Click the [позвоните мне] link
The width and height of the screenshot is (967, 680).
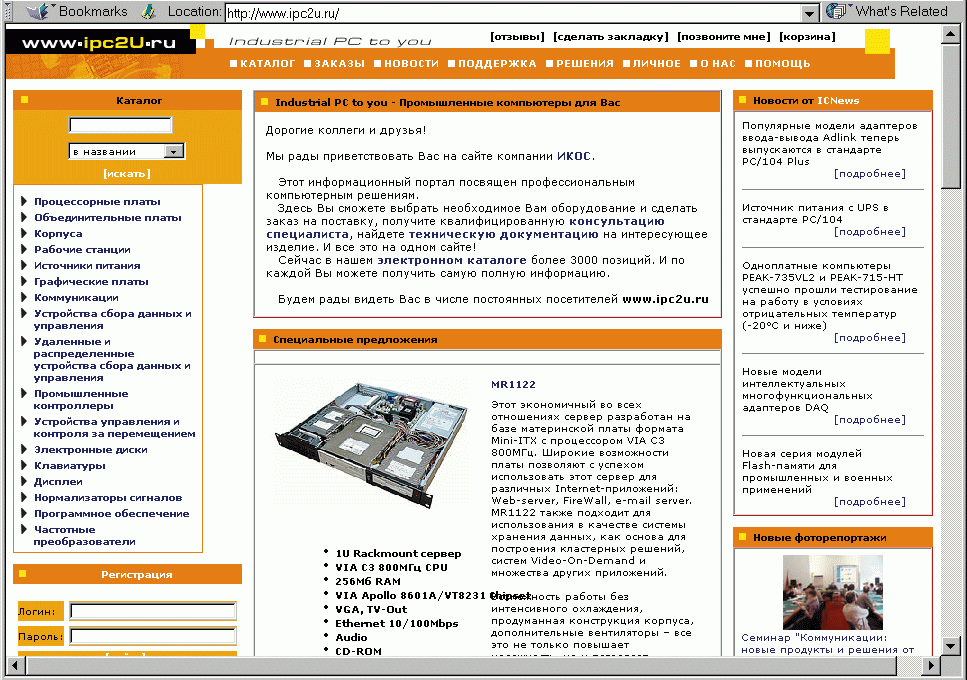724,37
